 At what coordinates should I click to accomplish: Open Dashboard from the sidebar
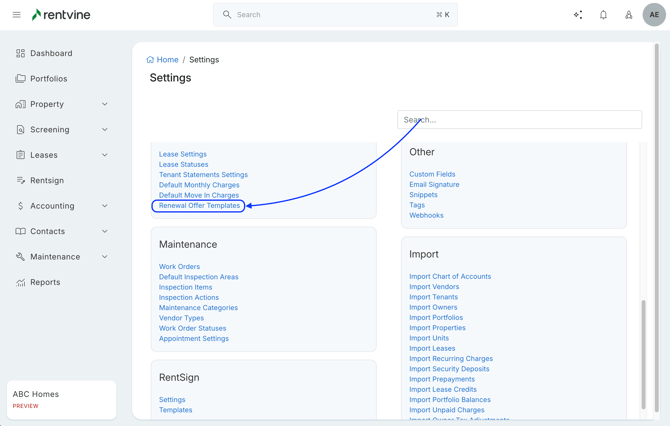point(51,53)
